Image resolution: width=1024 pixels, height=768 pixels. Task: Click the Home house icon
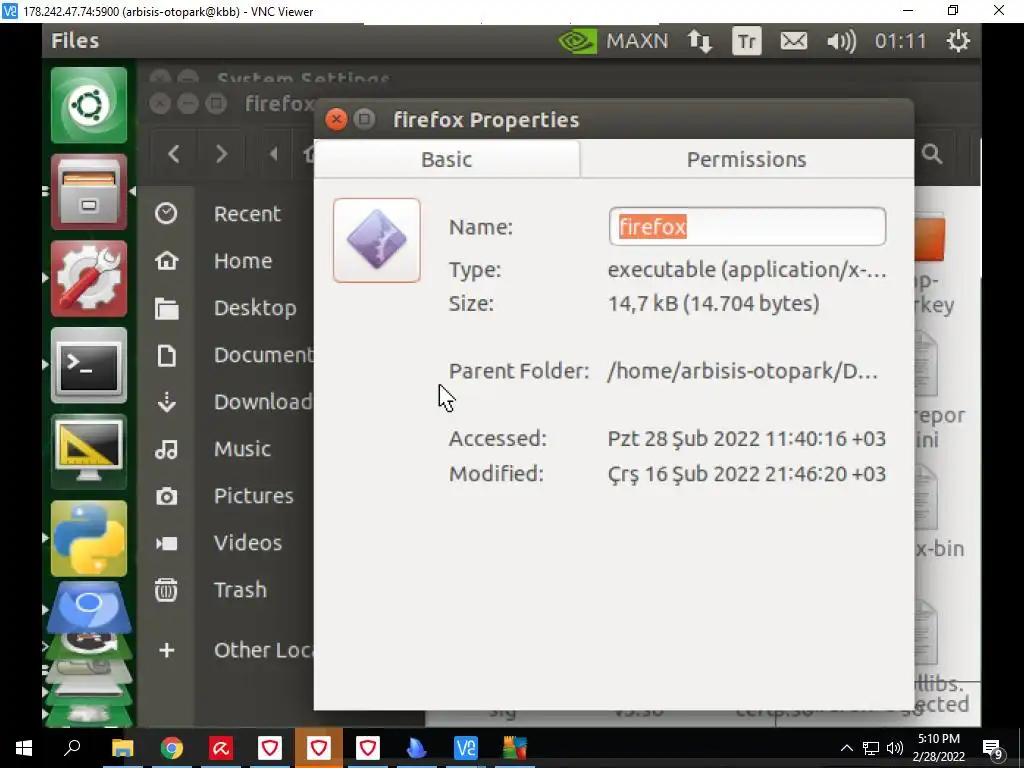167,261
